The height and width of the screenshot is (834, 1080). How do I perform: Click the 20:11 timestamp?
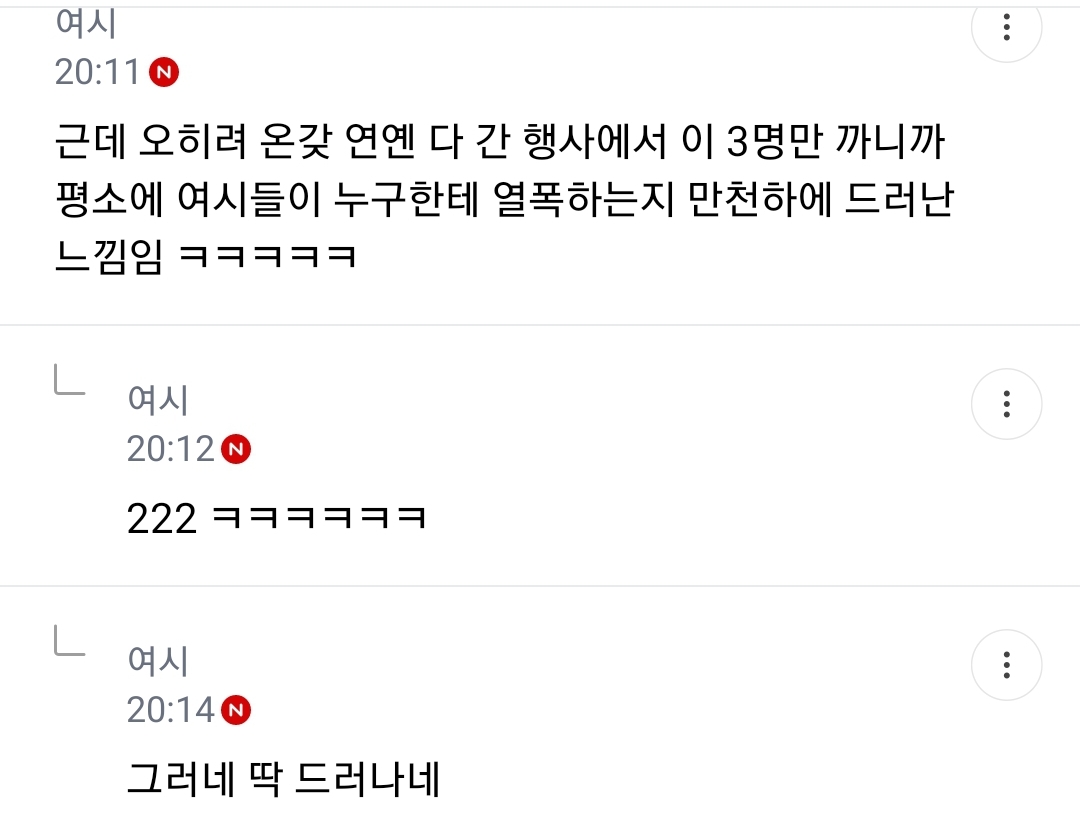pyautogui.click(x=98, y=72)
